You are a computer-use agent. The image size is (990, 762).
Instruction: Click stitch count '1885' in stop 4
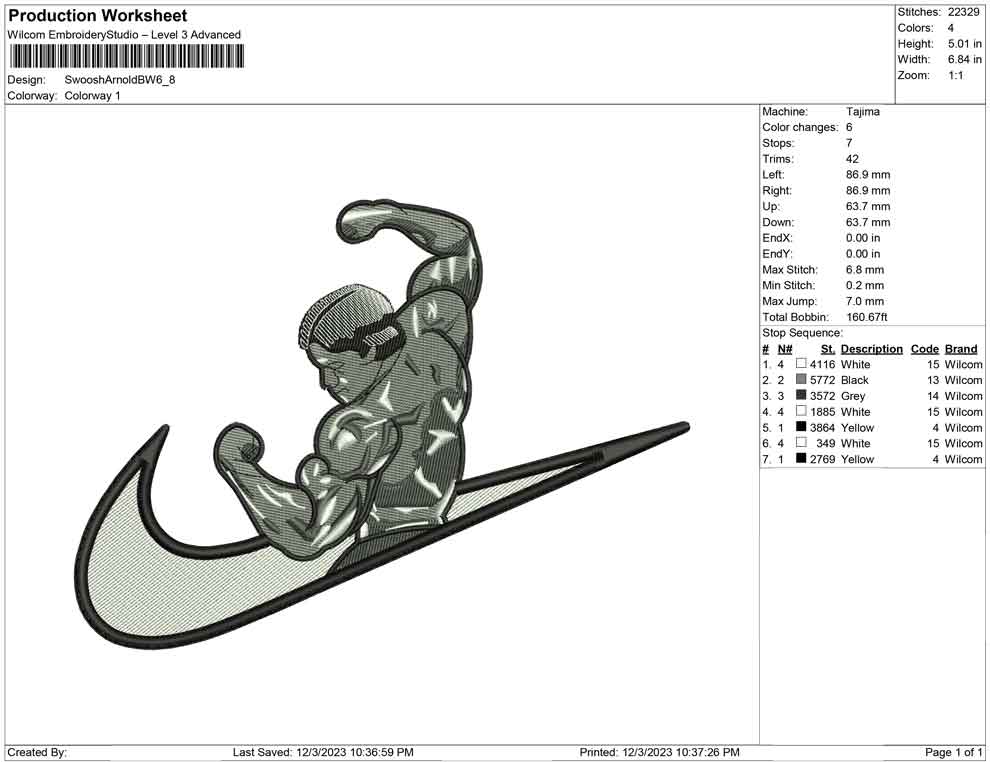tap(822, 412)
